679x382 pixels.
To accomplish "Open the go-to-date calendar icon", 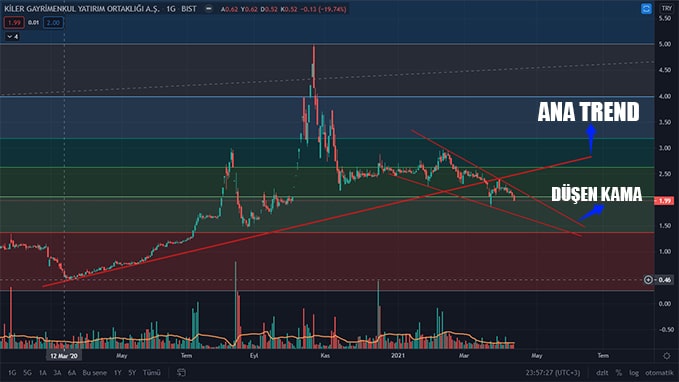I will 181,372.
